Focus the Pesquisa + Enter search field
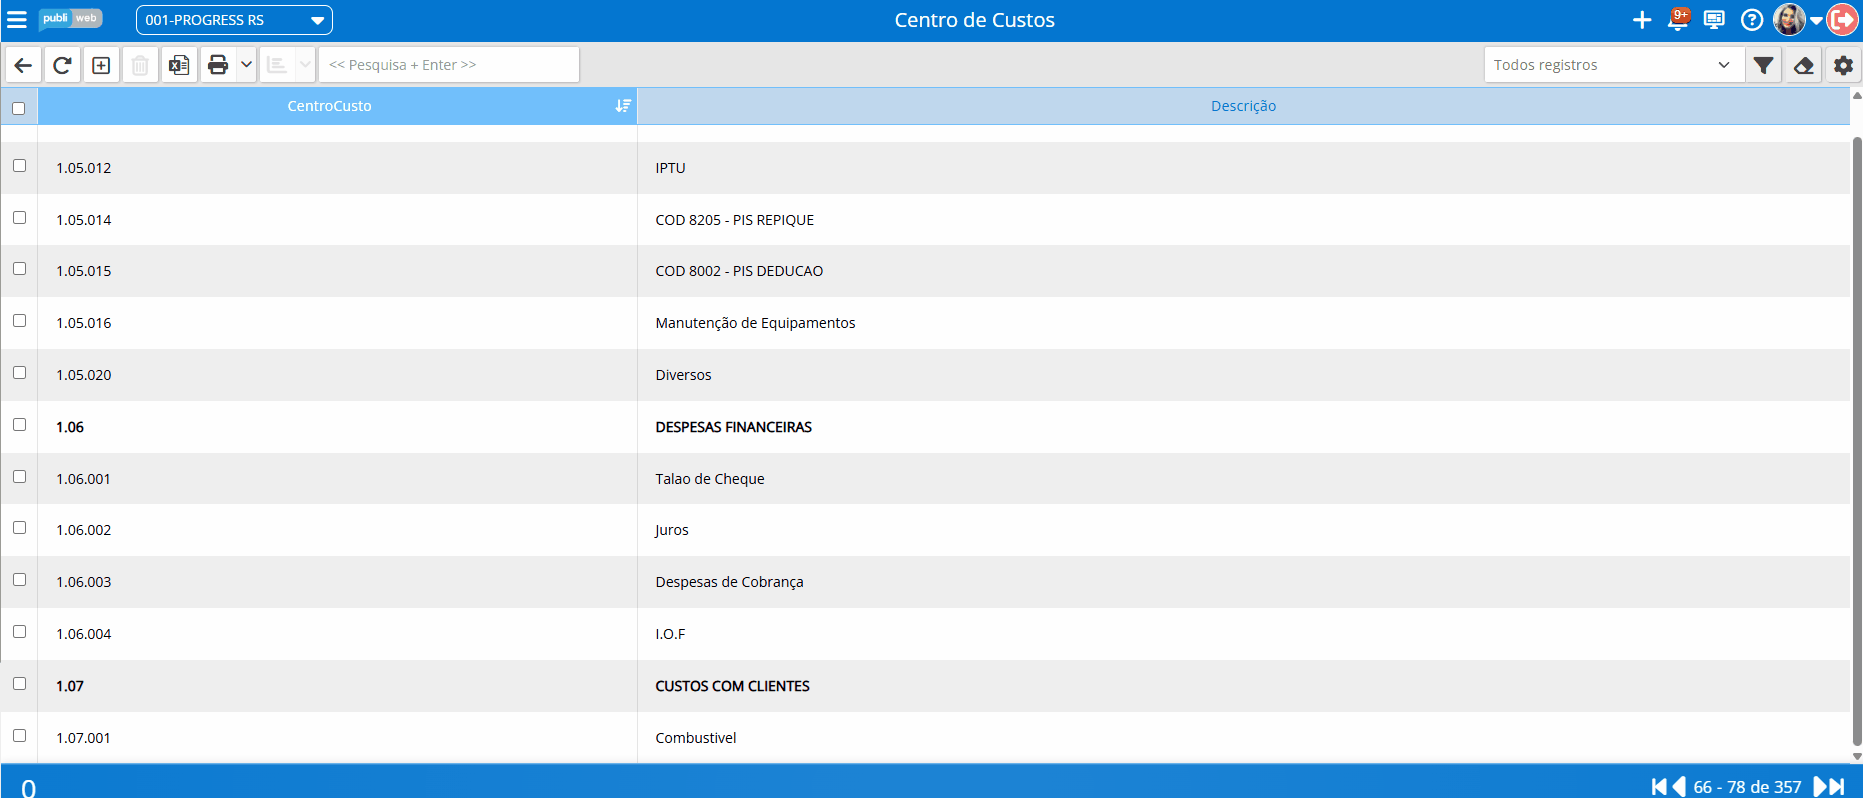Image resolution: width=1863 pixels, height=798 pixels. pyautogui.click(x=449, y=65)
